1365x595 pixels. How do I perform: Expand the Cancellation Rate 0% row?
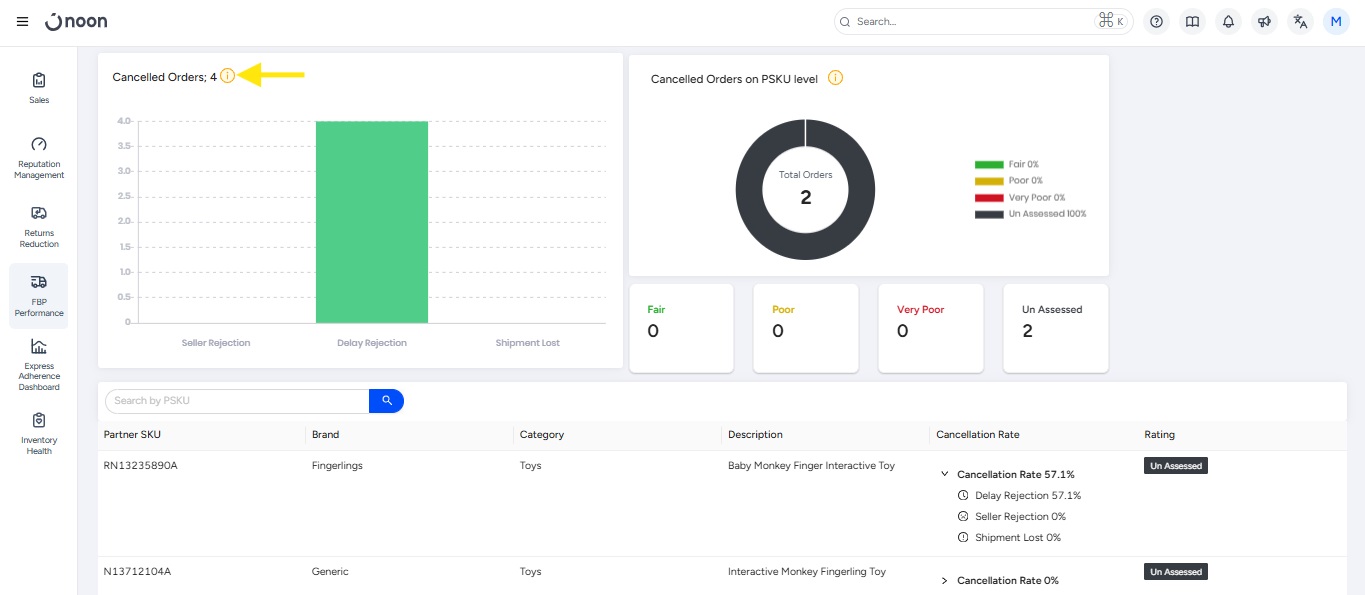(945, 581)
